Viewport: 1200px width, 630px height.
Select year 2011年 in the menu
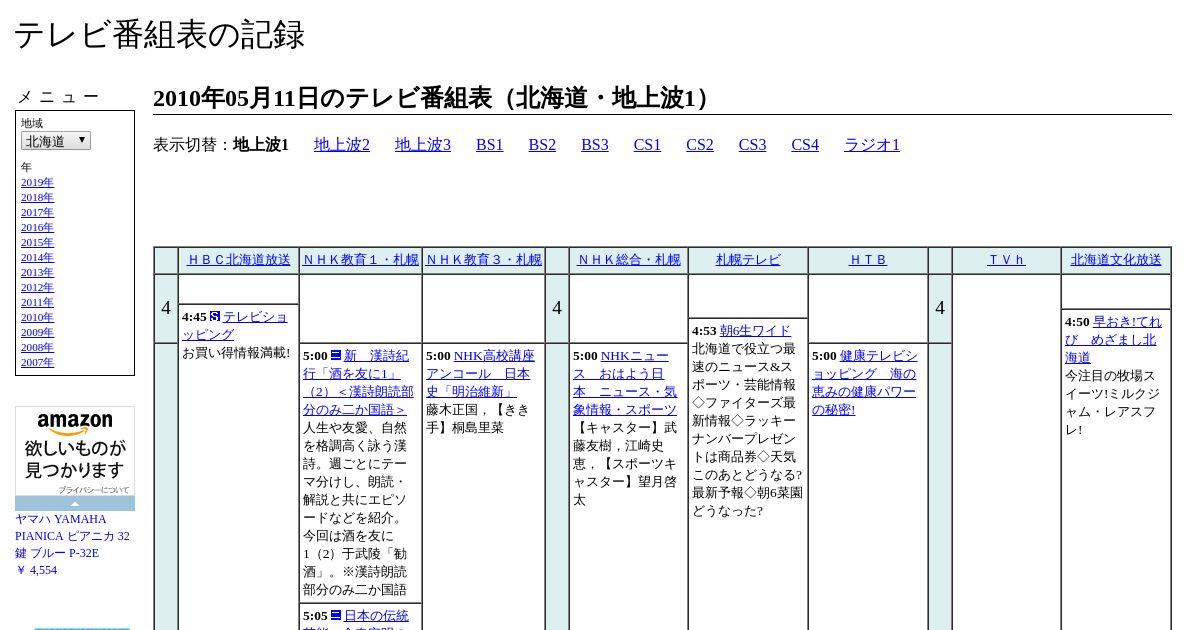pos(37,302)
